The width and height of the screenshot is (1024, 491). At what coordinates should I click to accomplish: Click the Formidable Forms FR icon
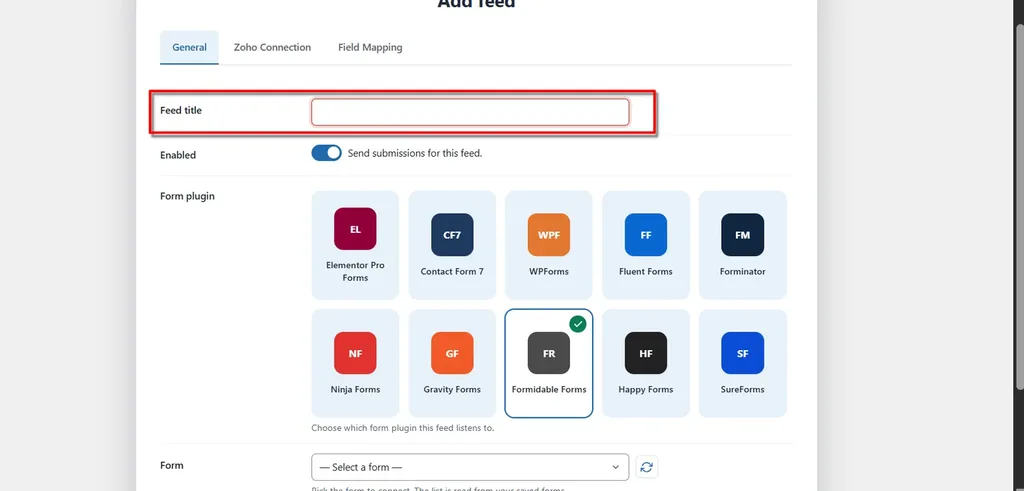[x=549, y=353]
